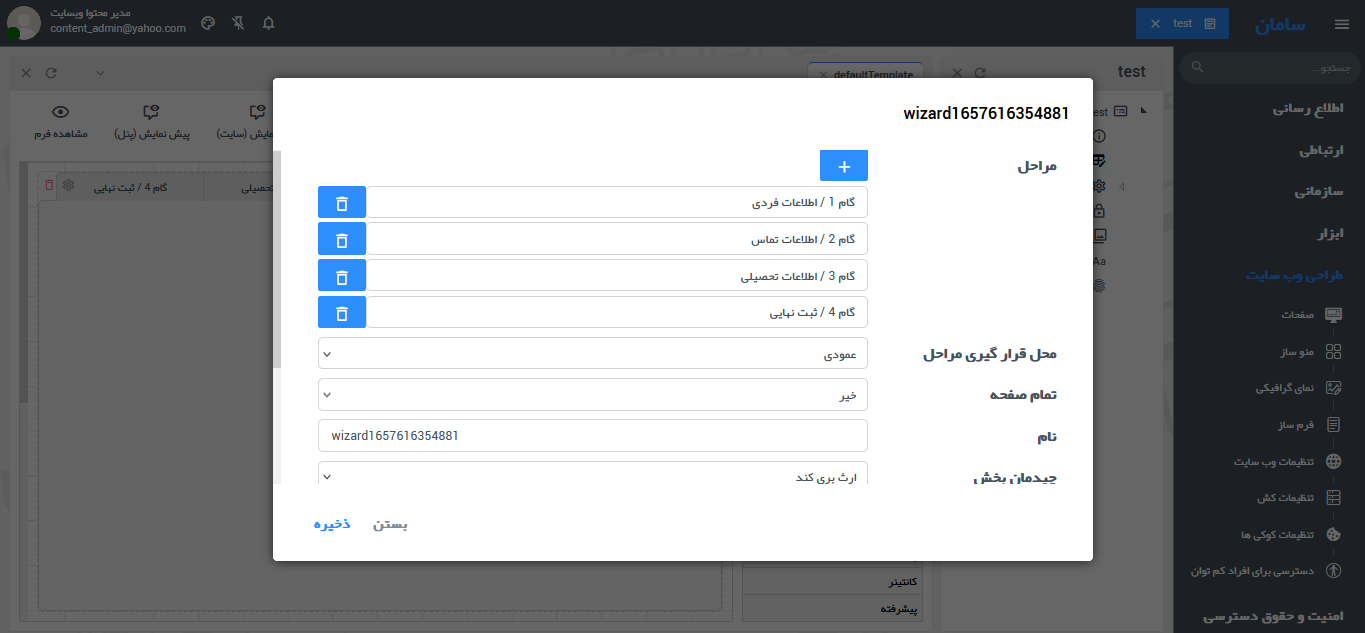Collapse the 'test' root tree node
The width and height of the screenshot is (1365, 633).
point(1142,111)
